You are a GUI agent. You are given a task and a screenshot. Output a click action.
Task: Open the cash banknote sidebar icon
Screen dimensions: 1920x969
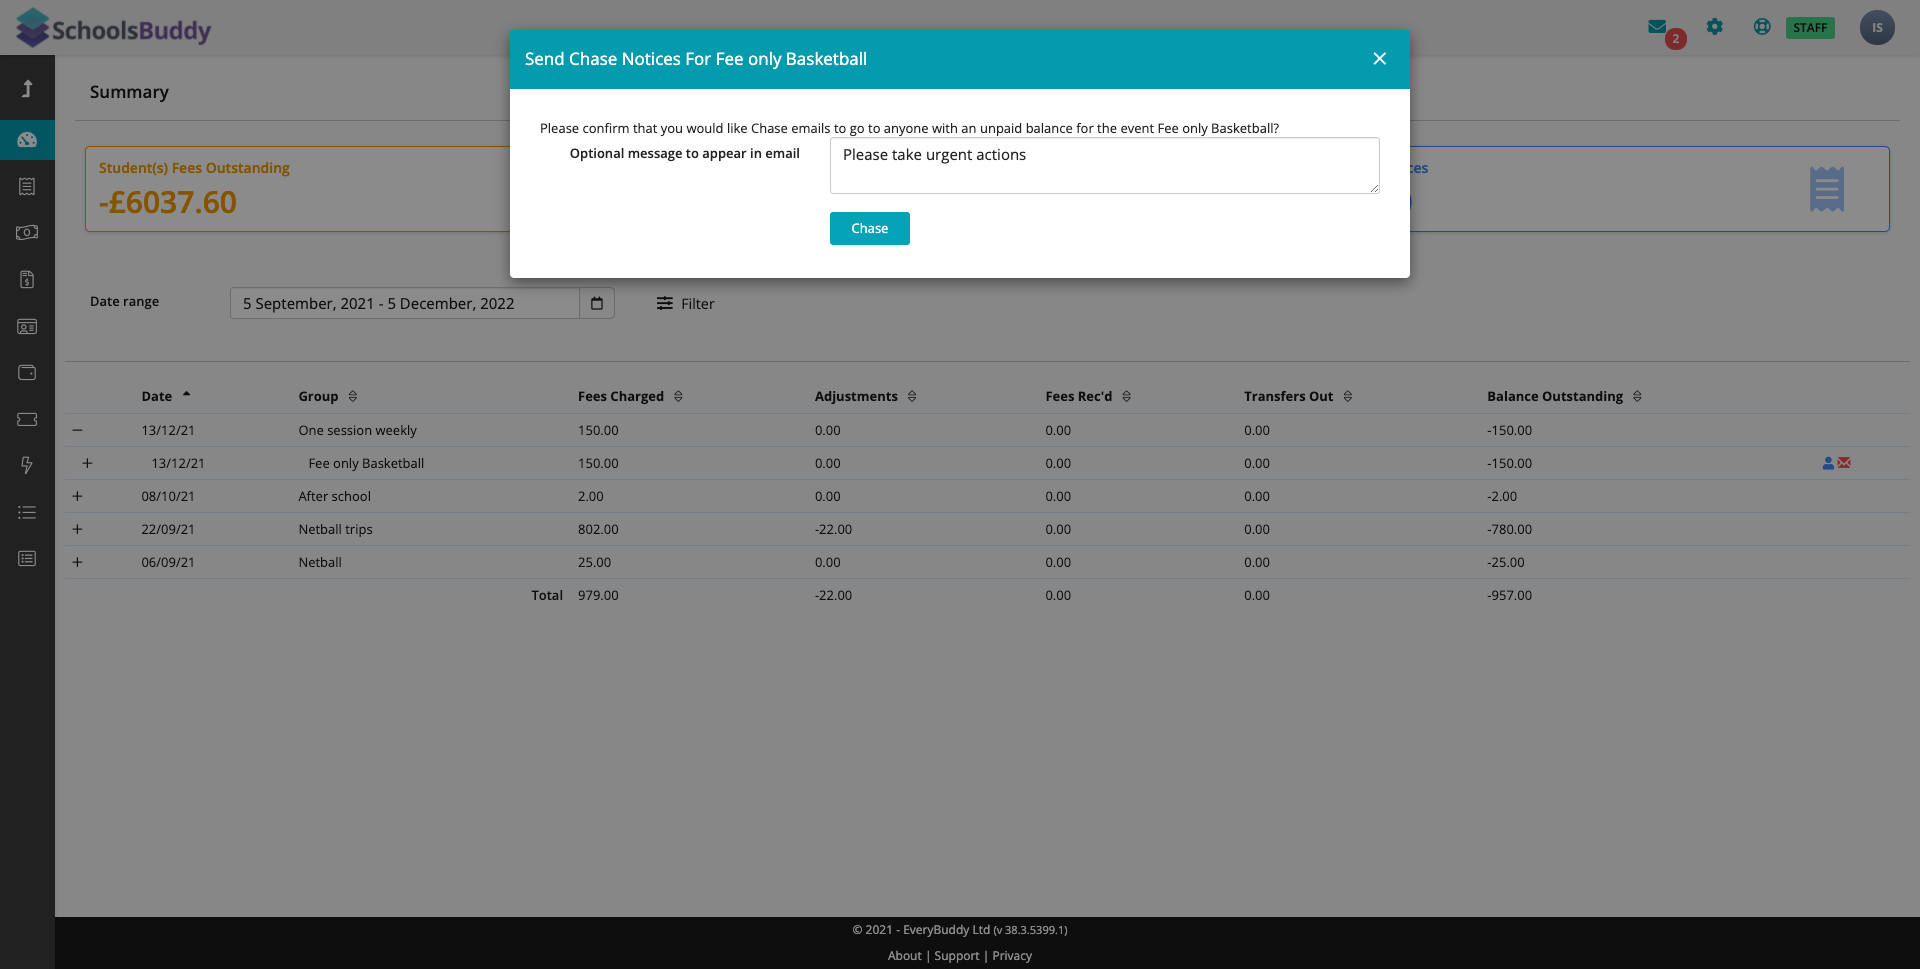[x=27, y=233]
